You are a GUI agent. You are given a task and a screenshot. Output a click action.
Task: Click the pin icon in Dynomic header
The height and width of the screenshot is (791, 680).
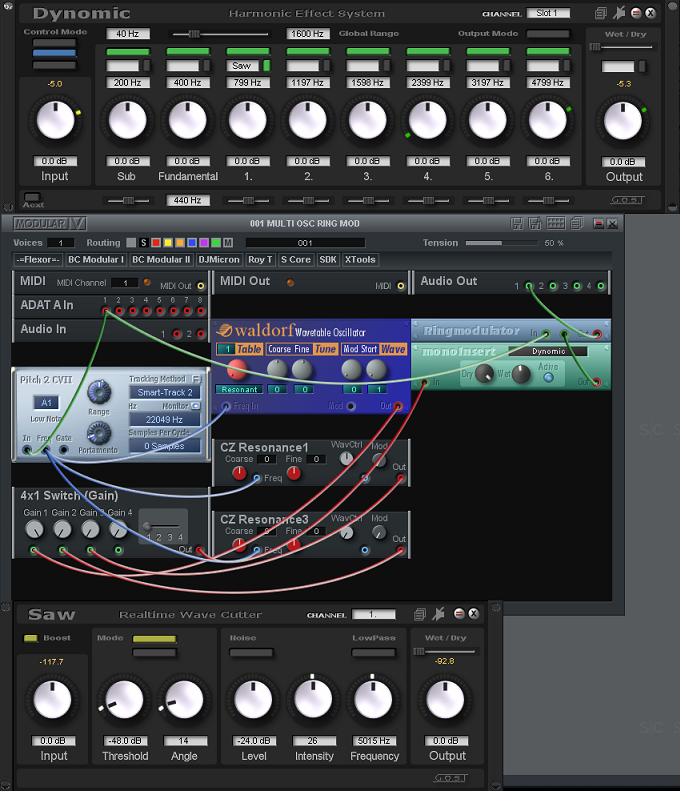[619, 14]
